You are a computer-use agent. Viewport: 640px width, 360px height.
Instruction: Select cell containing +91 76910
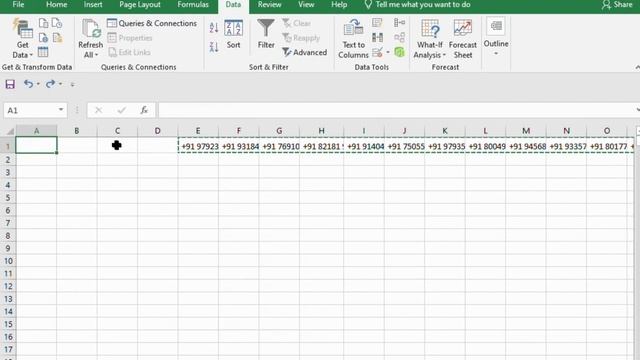pos(279,146)
